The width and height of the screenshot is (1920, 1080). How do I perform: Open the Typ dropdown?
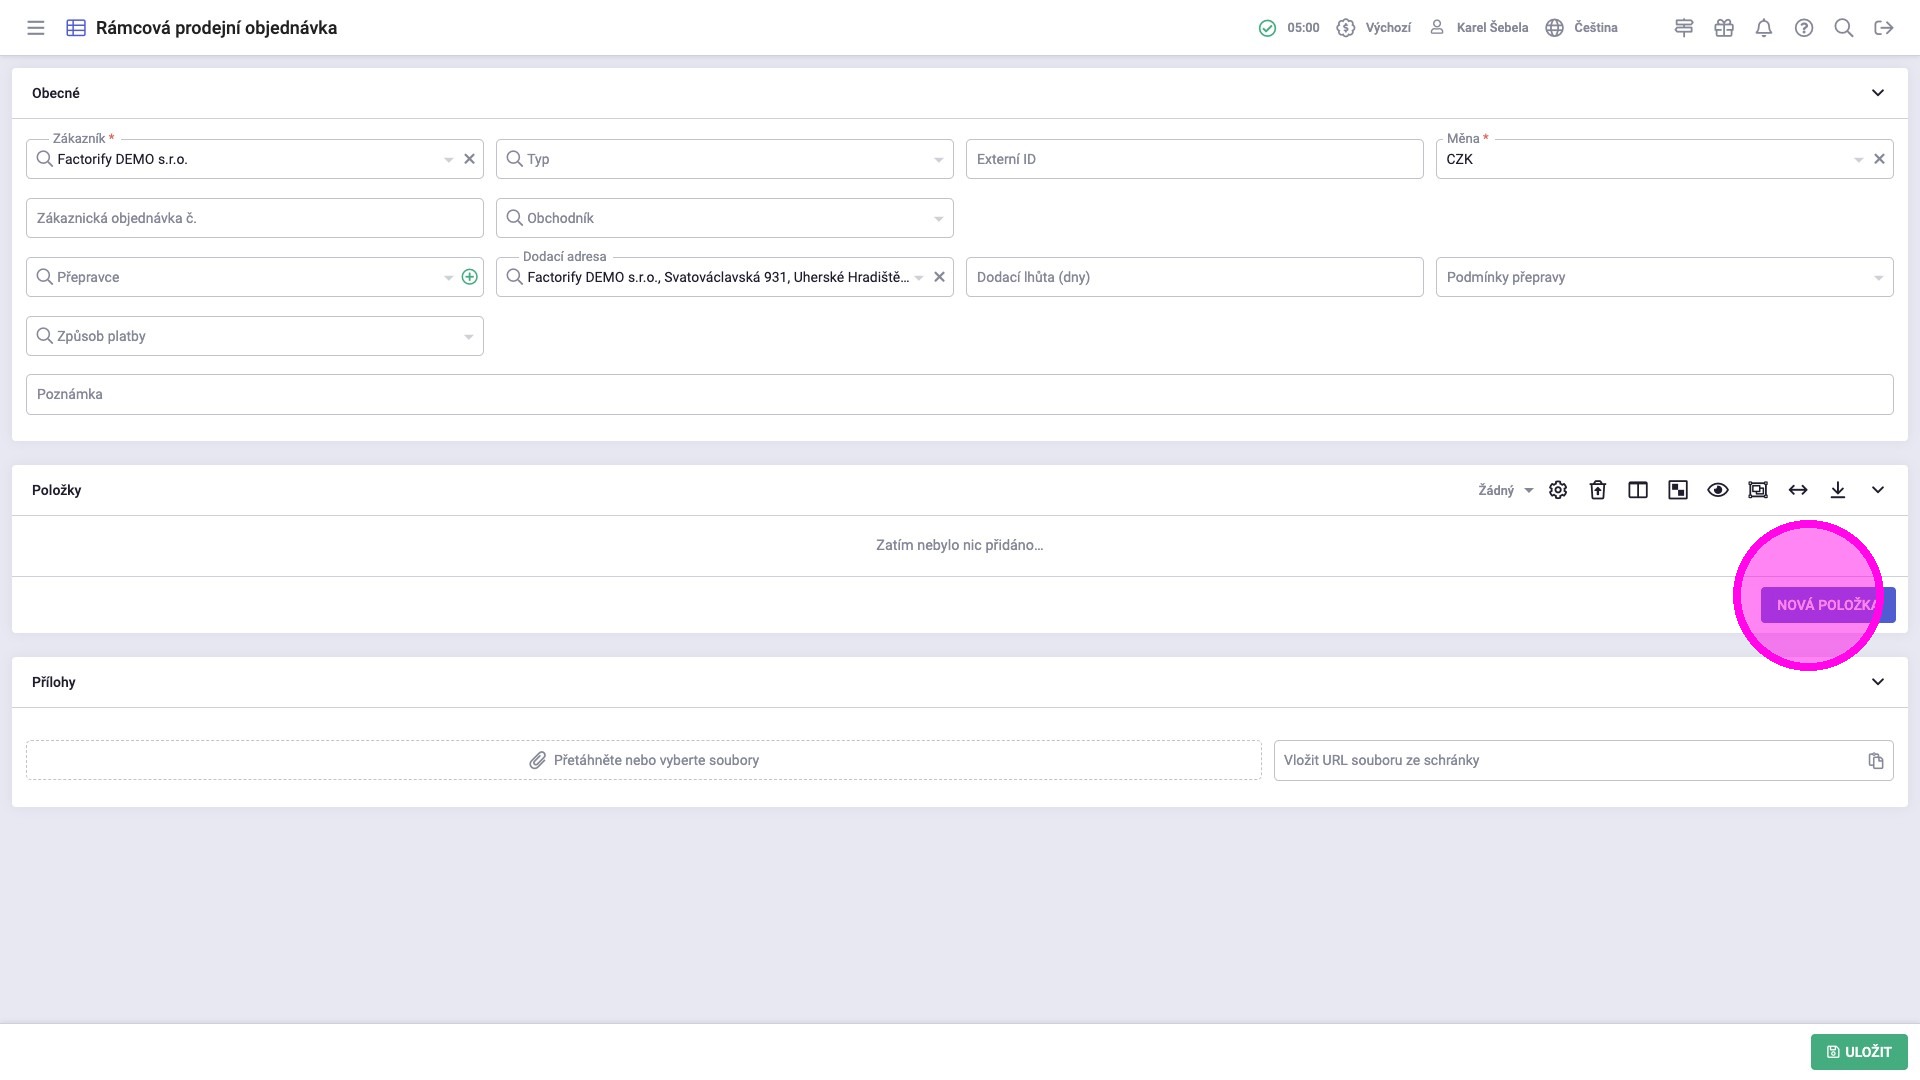725,159
